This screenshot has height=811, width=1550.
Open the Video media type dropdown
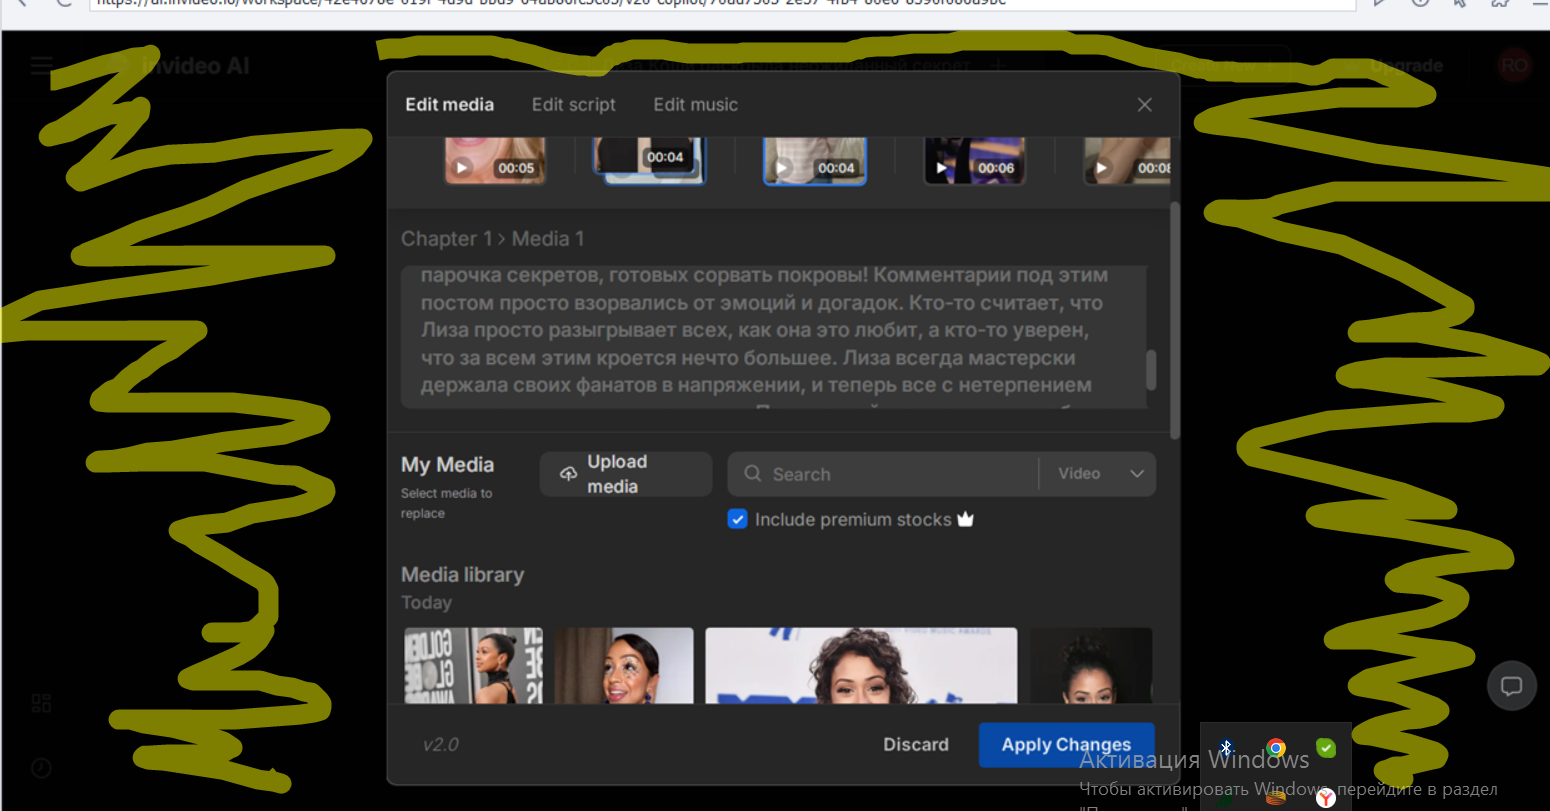click(x=1099, y=474)
